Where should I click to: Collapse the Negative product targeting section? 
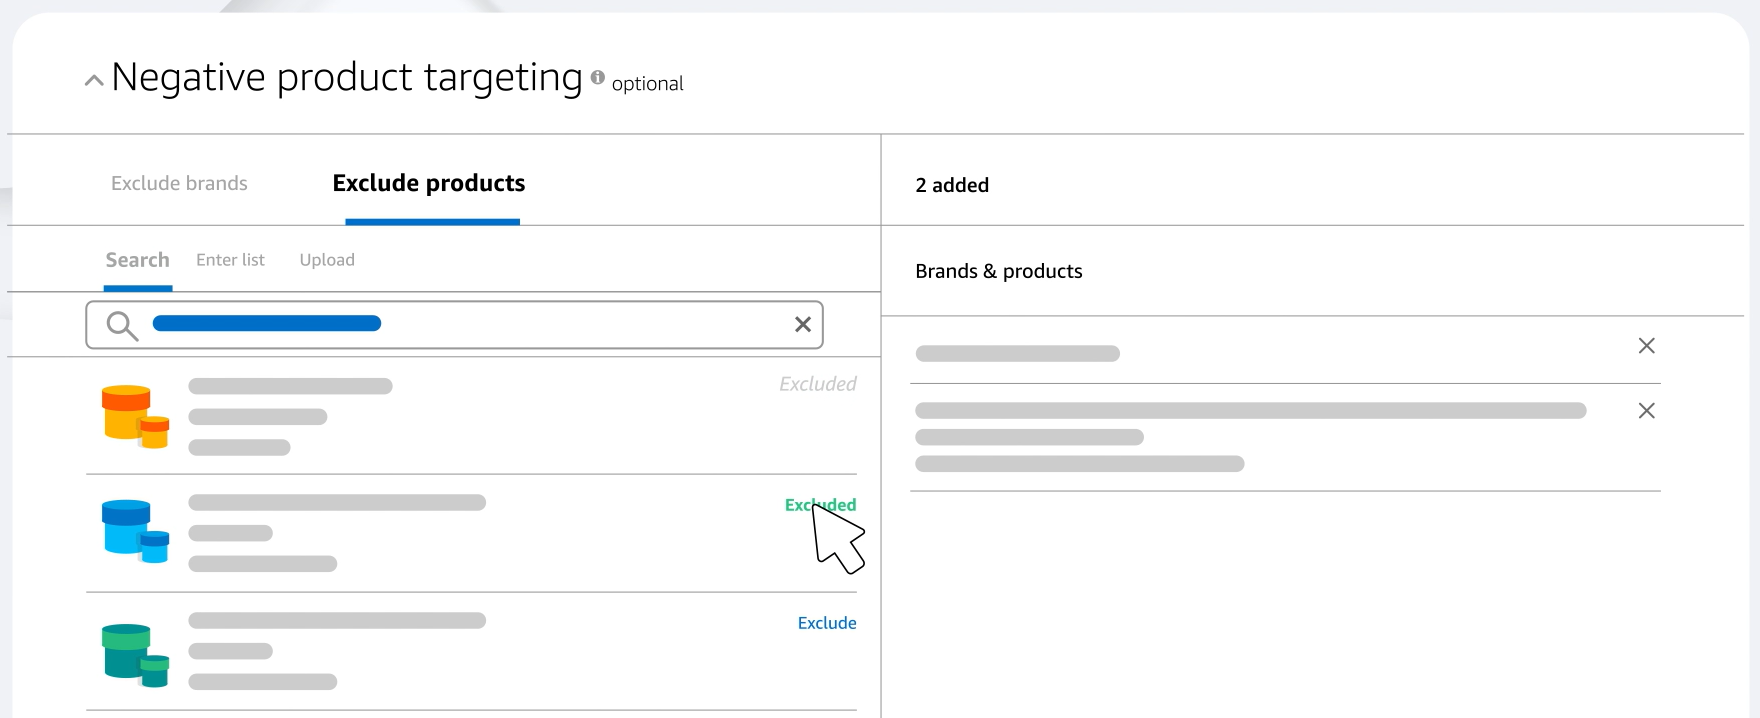(x=94, y=80)
